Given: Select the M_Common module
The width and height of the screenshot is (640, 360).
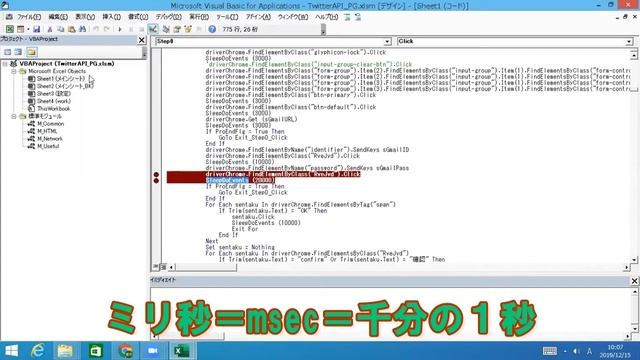Looking at the screenshot, I should (x=51, y=124).
